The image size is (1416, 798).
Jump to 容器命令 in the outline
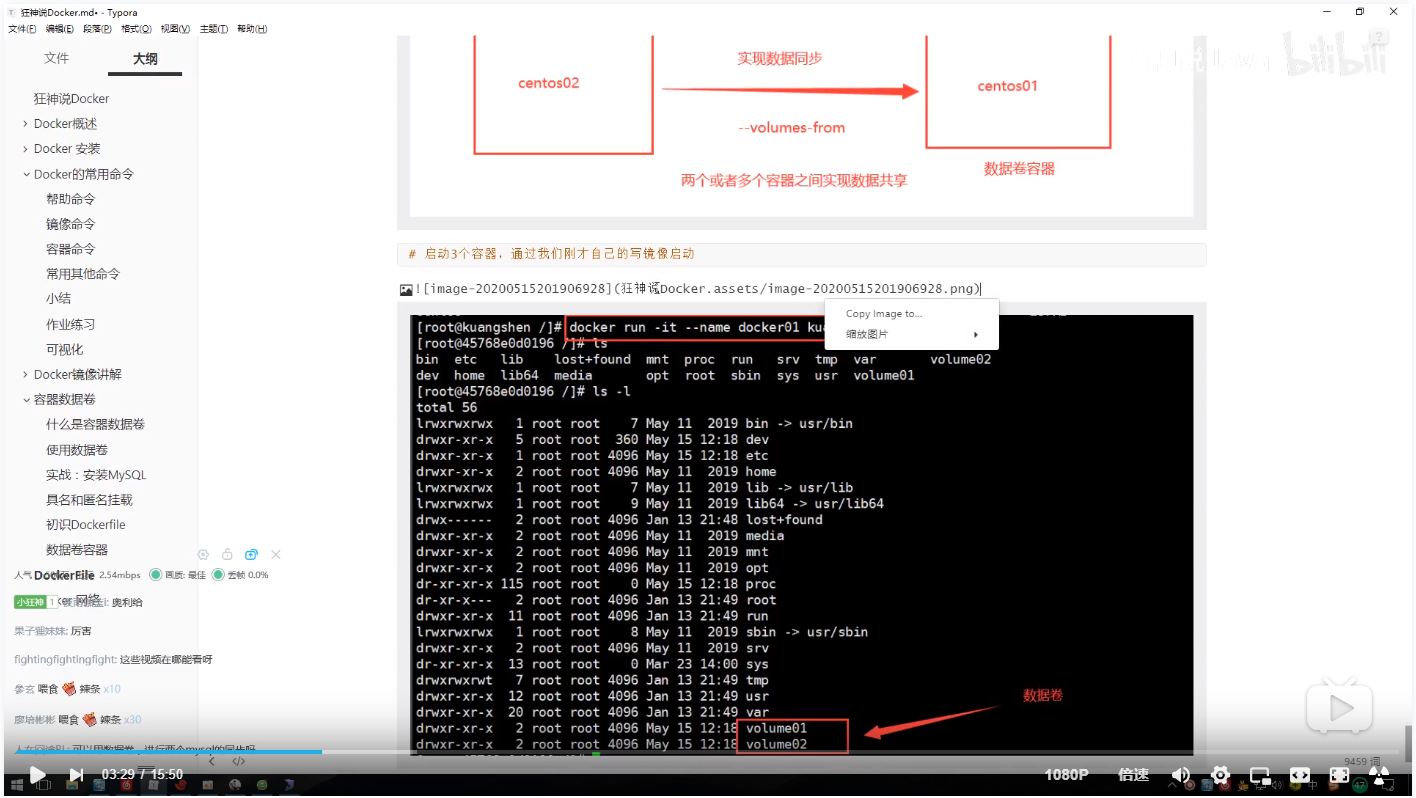point(71,249)
